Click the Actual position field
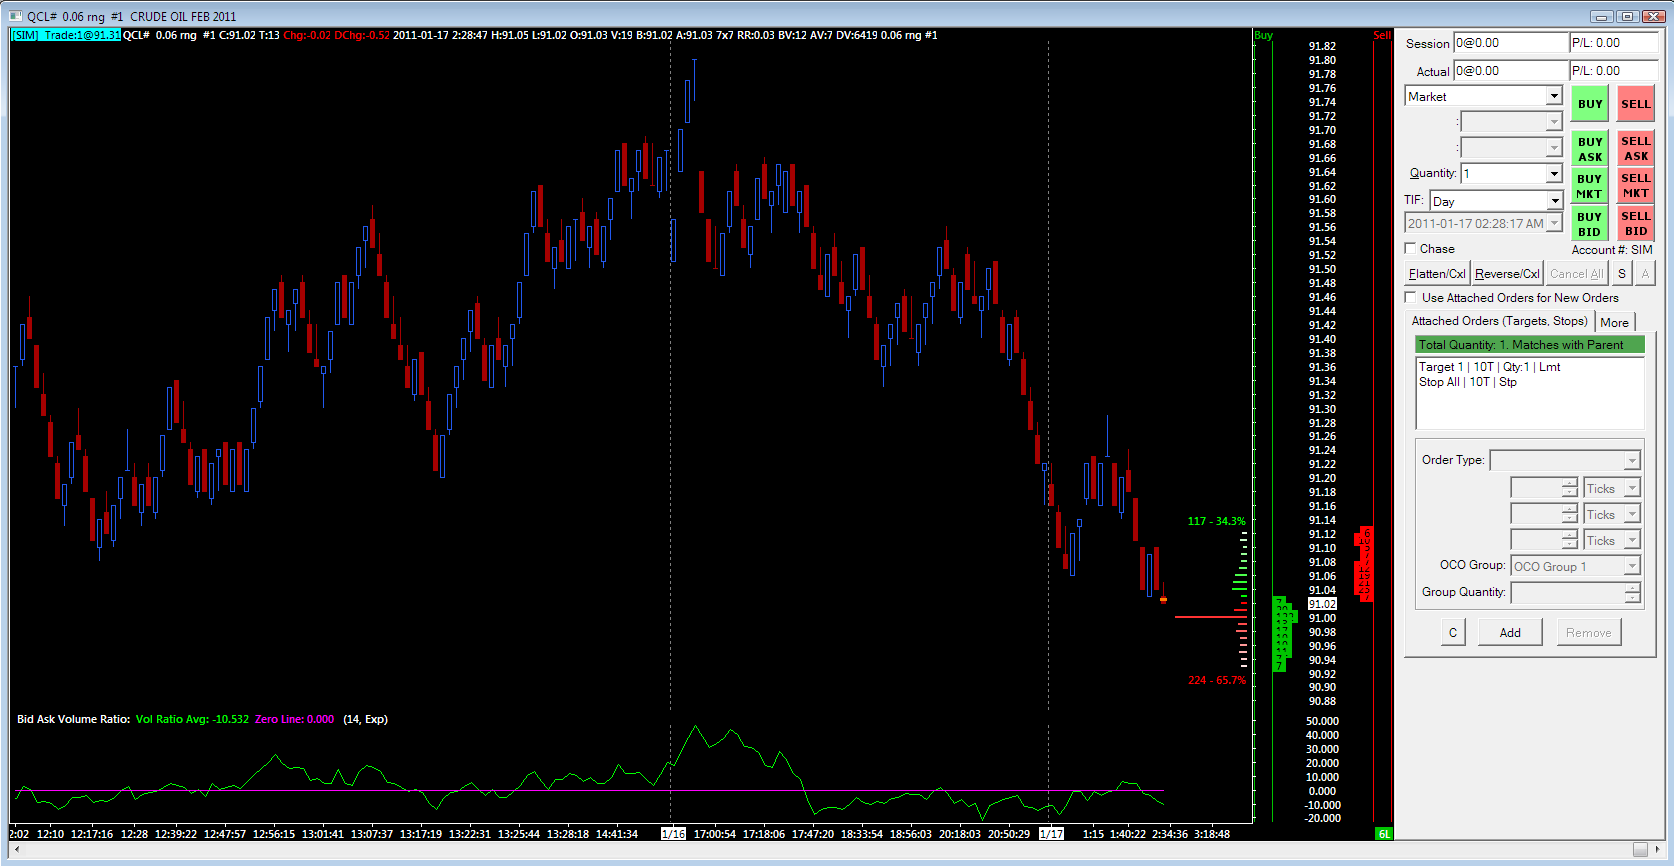This screenshot has width=1674, height=866. coord(1510,71)
